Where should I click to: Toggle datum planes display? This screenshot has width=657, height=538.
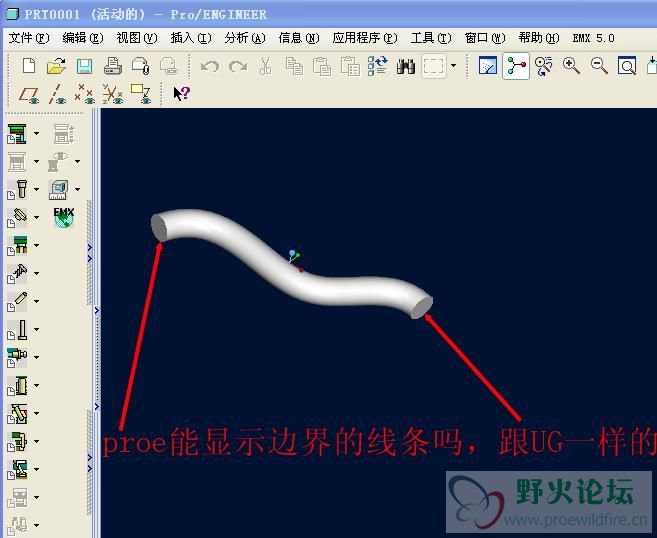(x=29, y=94)
